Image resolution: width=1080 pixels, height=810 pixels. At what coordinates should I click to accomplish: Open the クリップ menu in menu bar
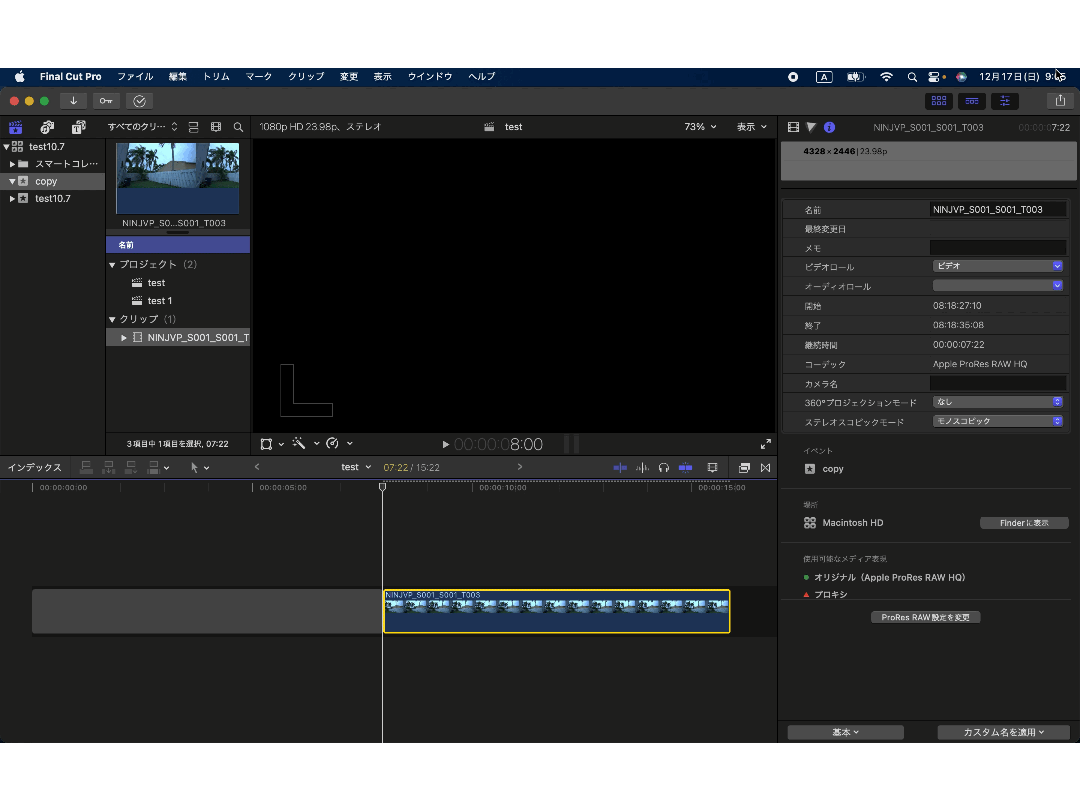pos(306,77)
